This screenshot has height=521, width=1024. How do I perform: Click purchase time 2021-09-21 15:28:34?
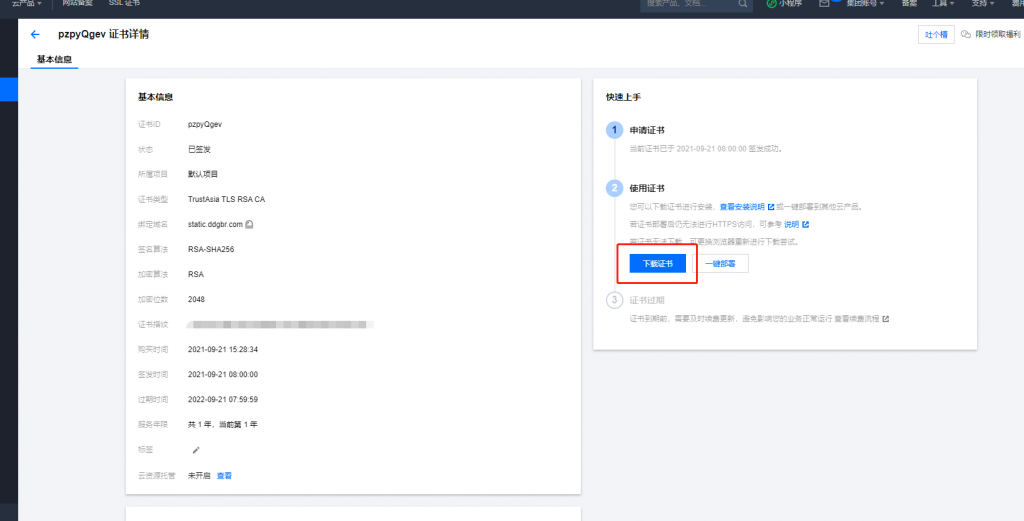tap(223, 349)
